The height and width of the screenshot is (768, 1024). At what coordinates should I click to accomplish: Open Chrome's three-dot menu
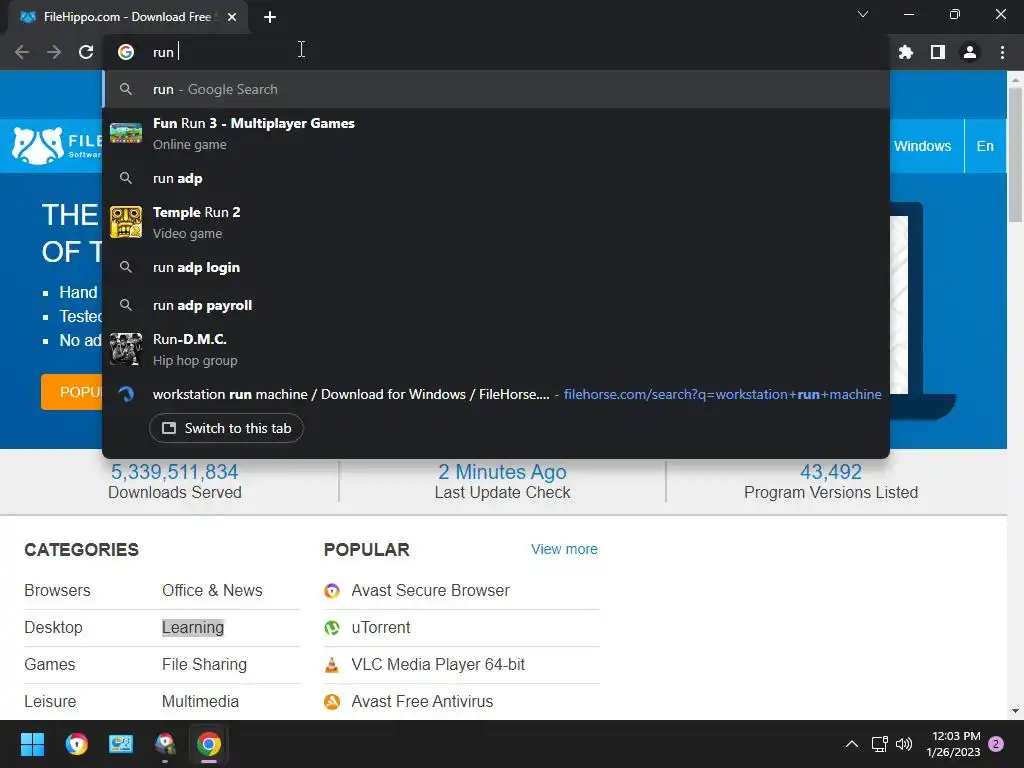tap(1002, 52)
